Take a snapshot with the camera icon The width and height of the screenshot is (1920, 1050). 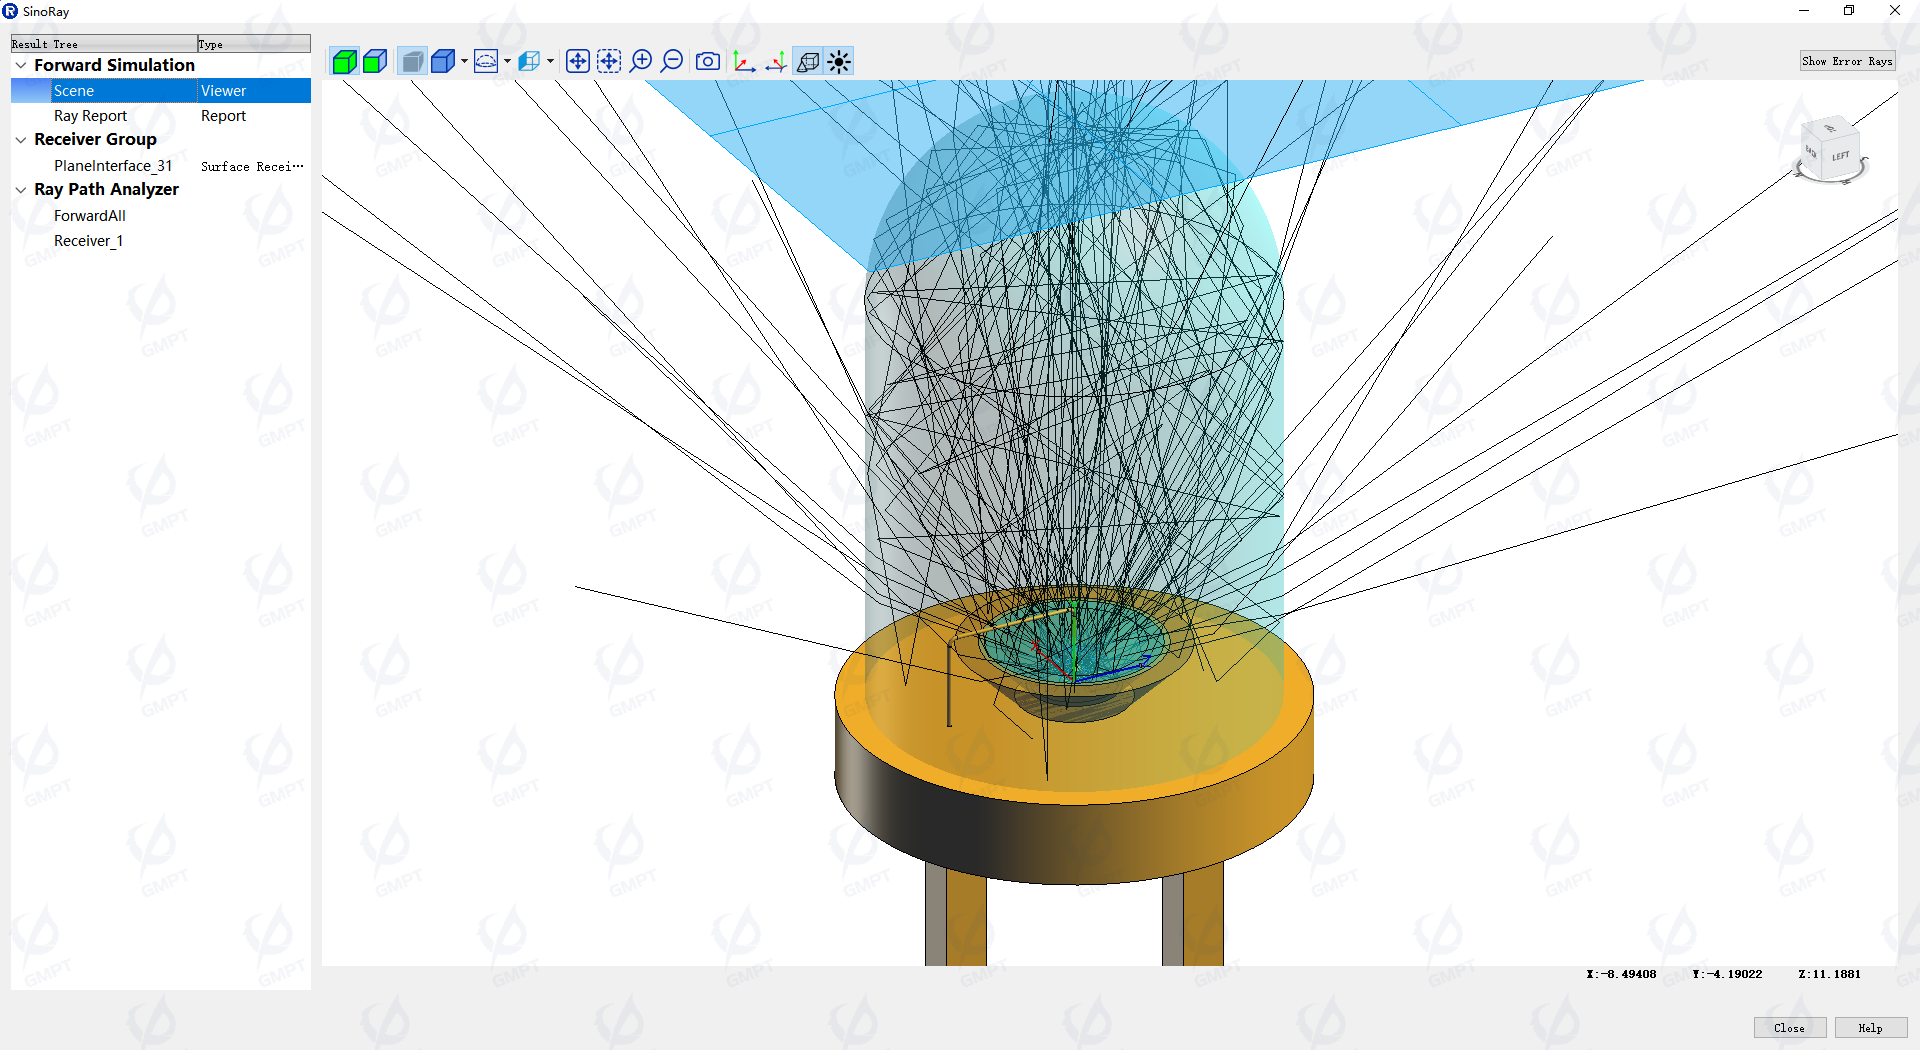point(708,62)
